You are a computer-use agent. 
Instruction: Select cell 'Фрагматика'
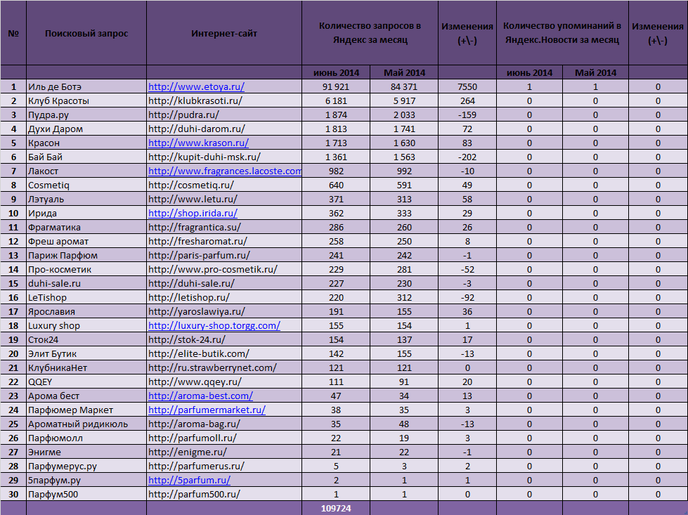(x=86, y=227)
